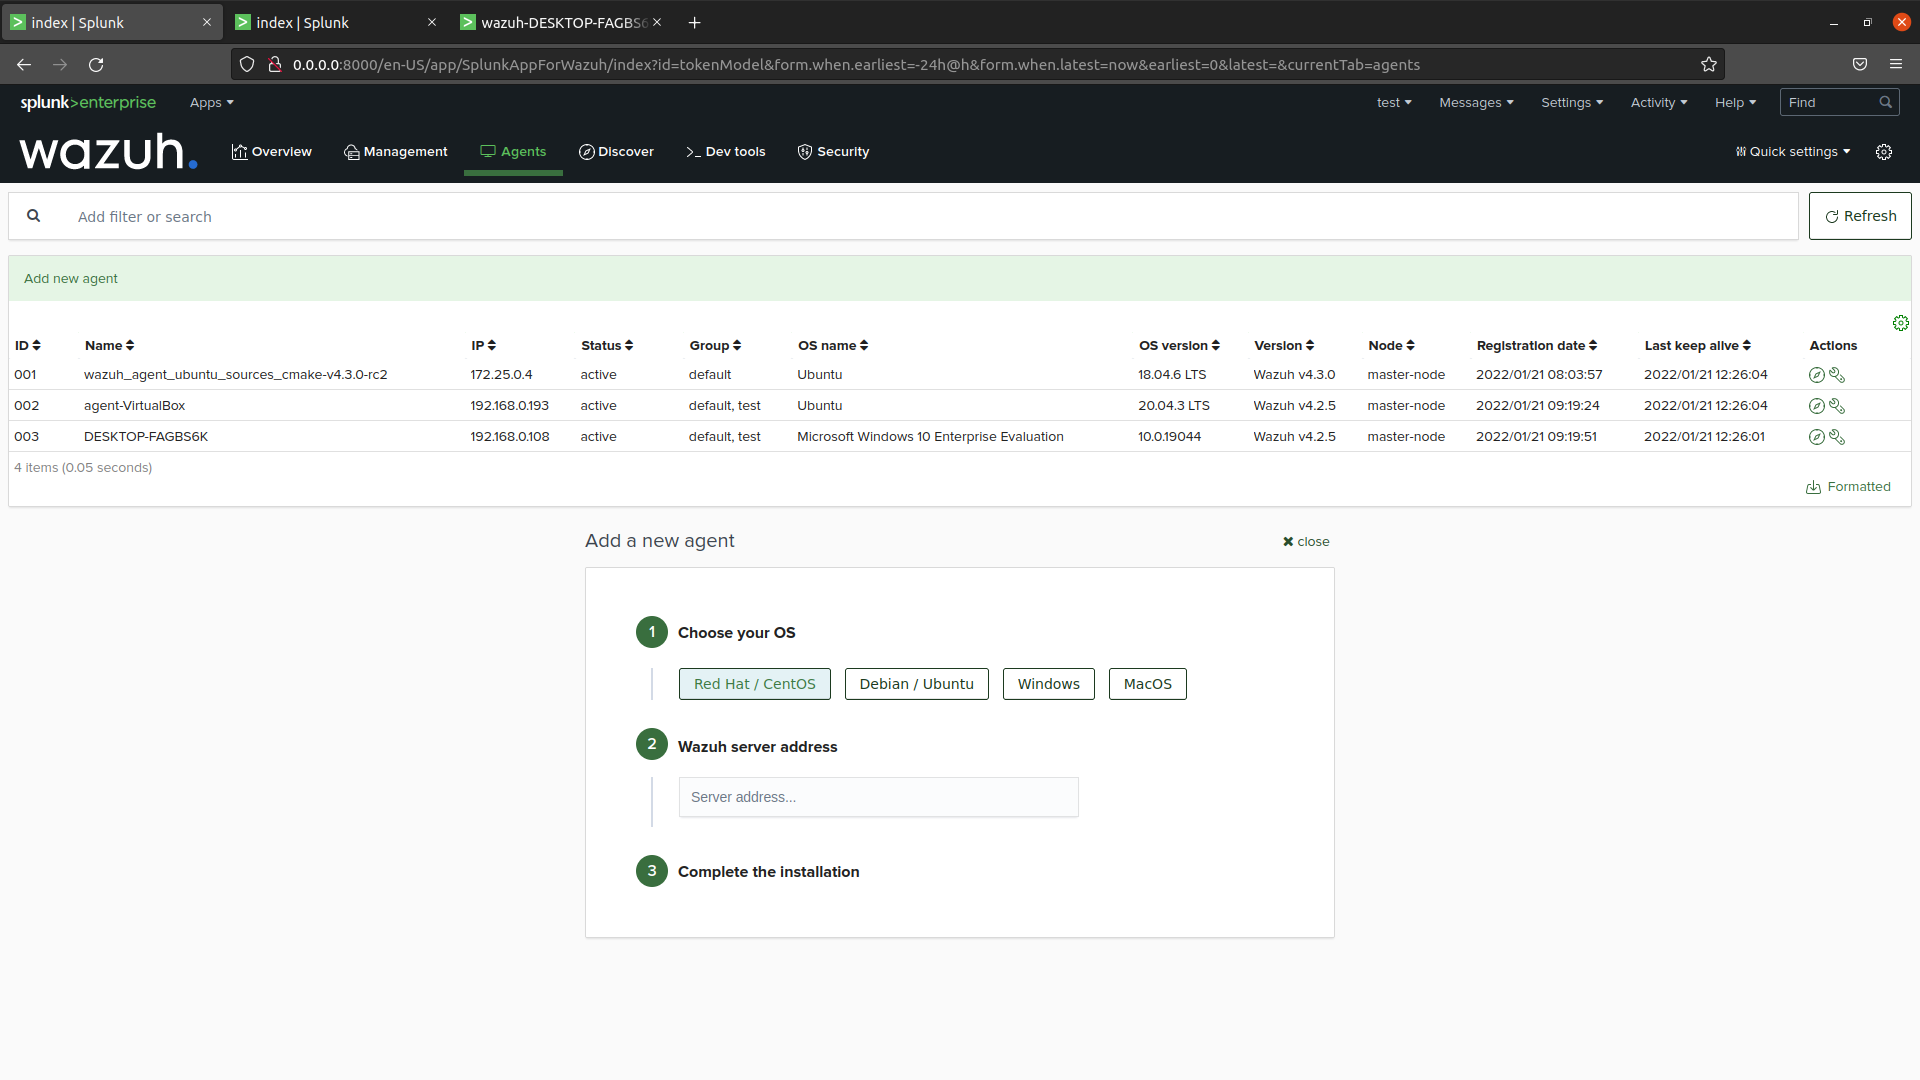Screen dimensions: 1920x1080
Task: Open configuration wrench icon for DESKTOP-FAGBS6K
Action: [x=1837, y=437]
